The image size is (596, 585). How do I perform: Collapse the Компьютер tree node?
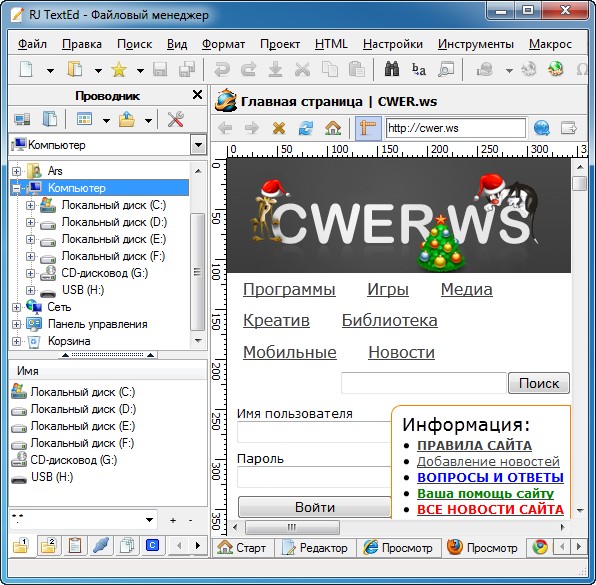point(16,188)
